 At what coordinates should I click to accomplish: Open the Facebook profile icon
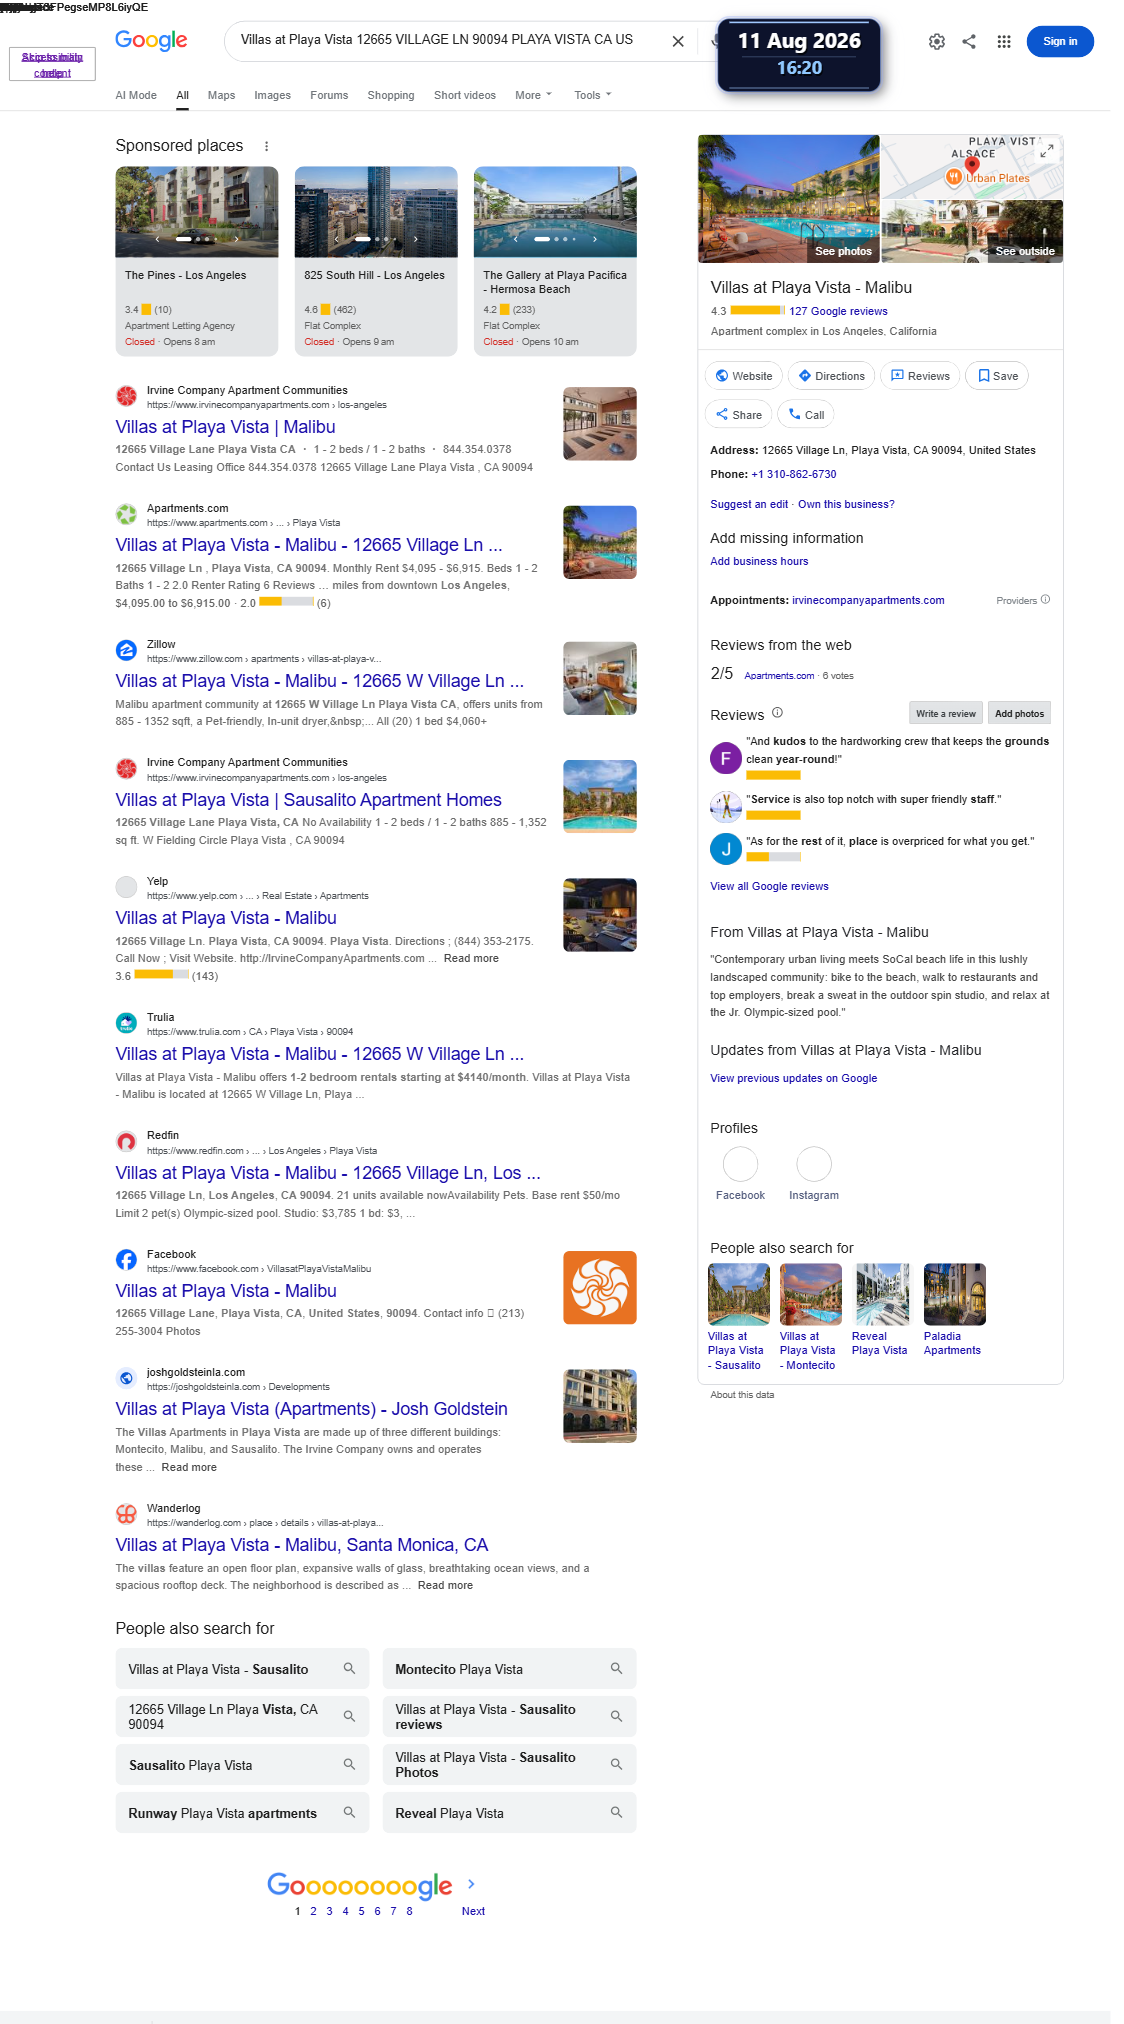coord(740,1164)
